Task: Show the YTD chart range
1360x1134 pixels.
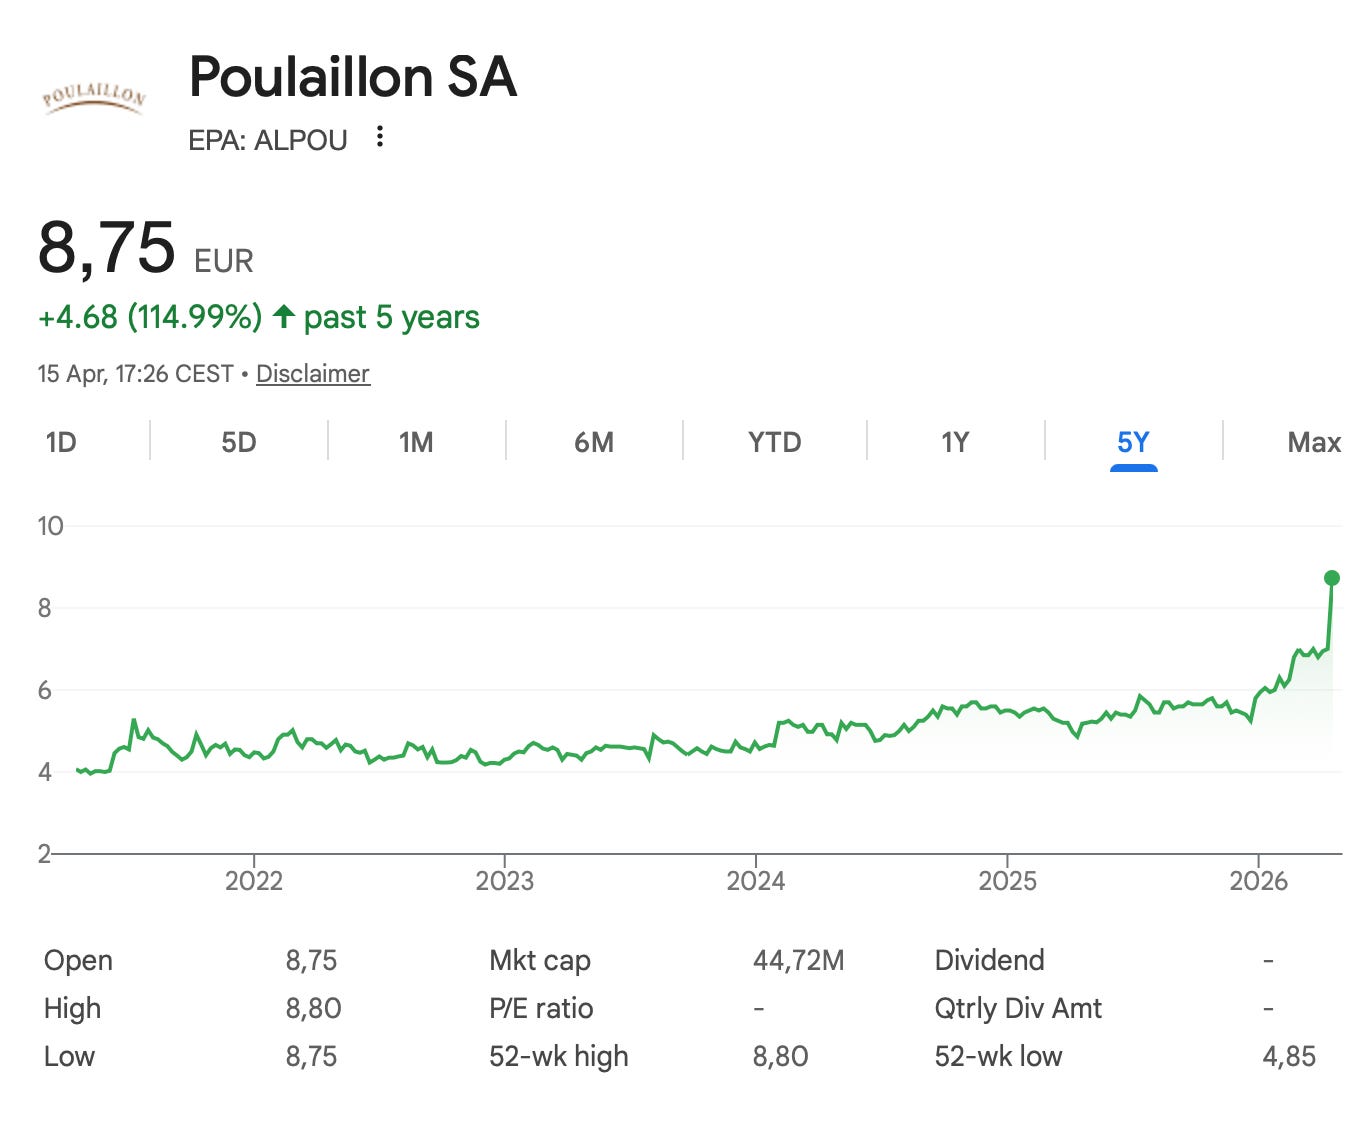Action: tap(775, 442)
